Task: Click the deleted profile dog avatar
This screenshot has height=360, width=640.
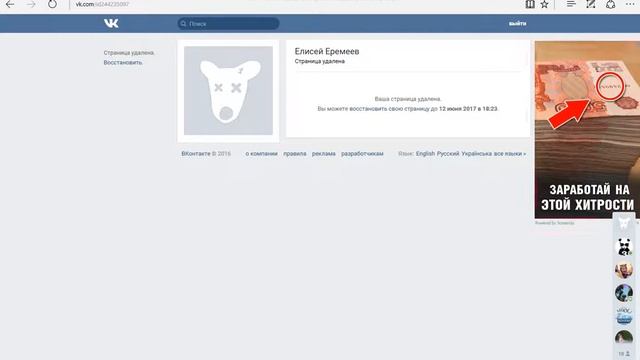Action: [x=228, y=91]
